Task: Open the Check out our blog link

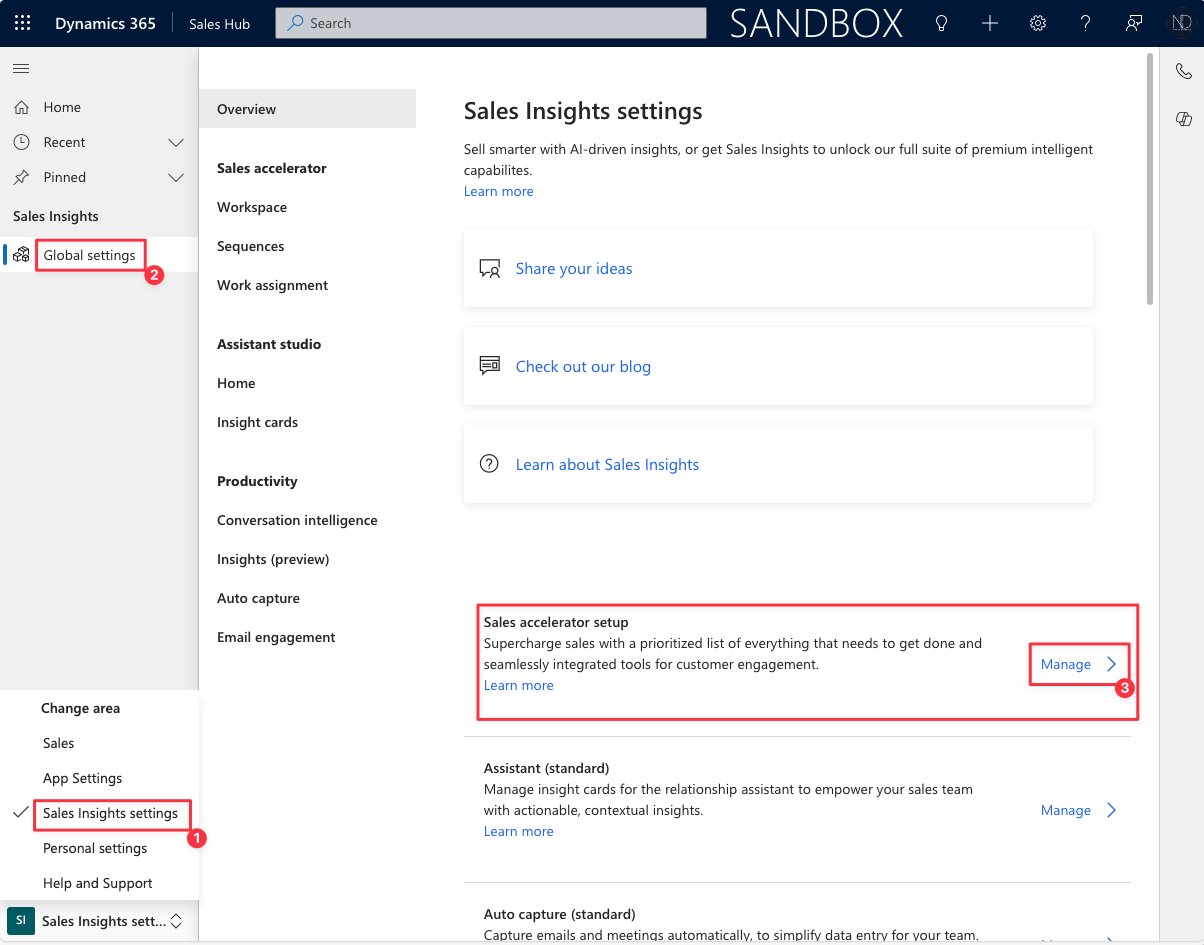Action: (583, 367)
